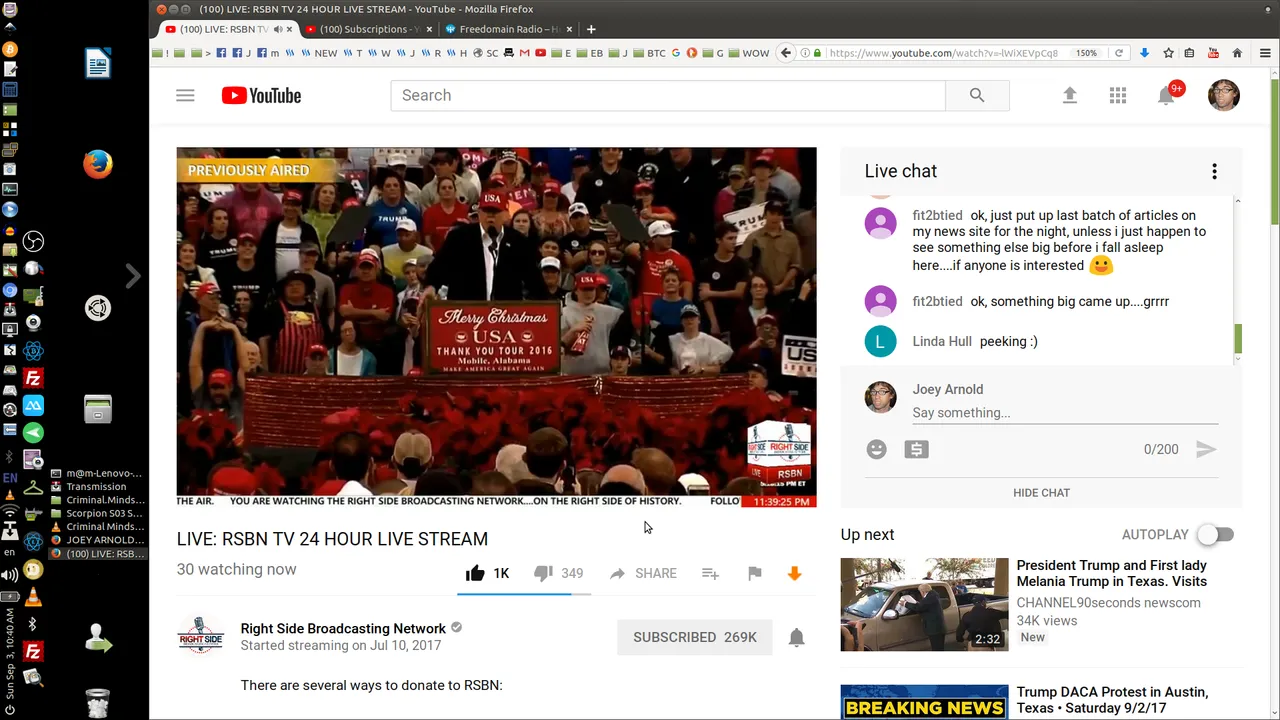Go to Firefox home page button
1280x720 pixels.
click(x=1237, y=53)
